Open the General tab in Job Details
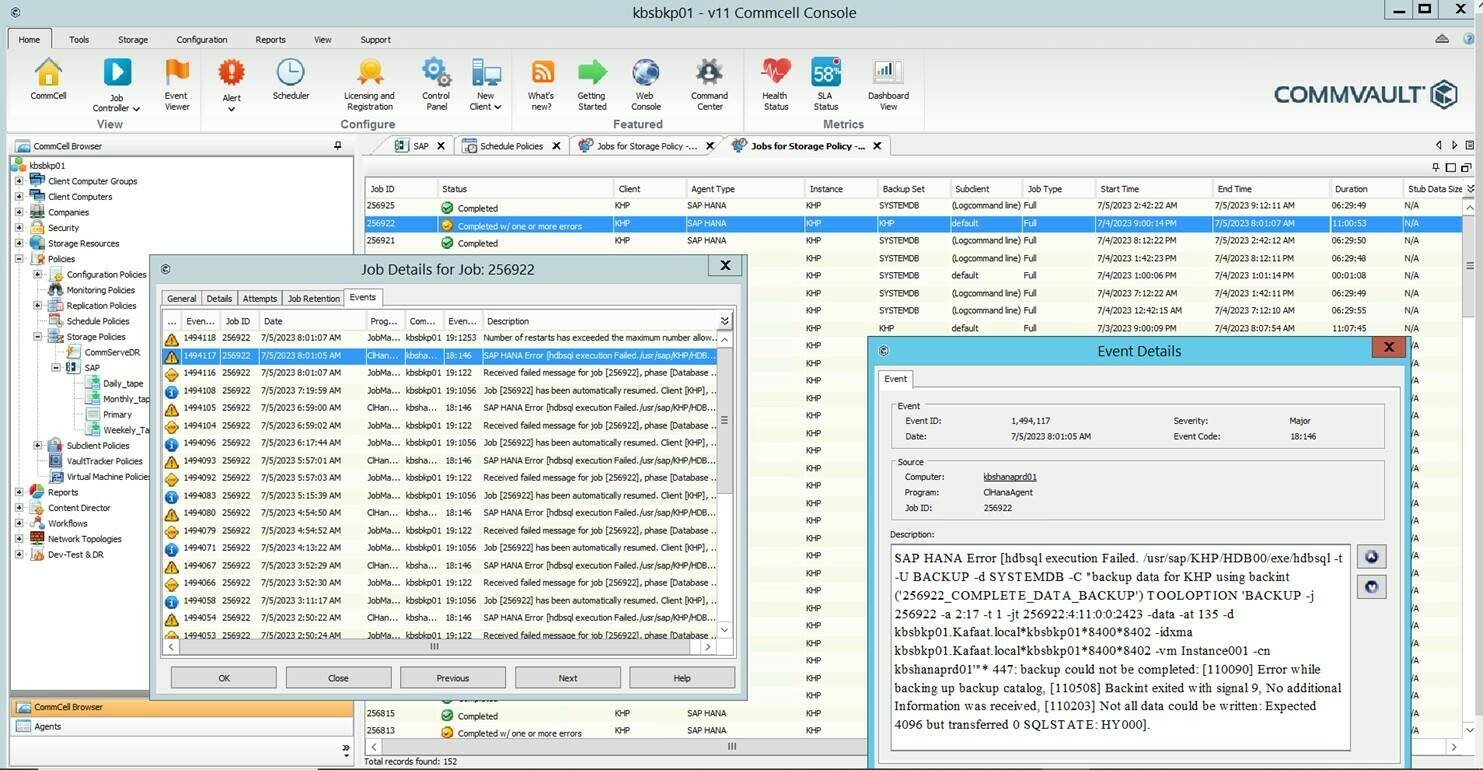 pyautogui.click(x=181, y=298)
